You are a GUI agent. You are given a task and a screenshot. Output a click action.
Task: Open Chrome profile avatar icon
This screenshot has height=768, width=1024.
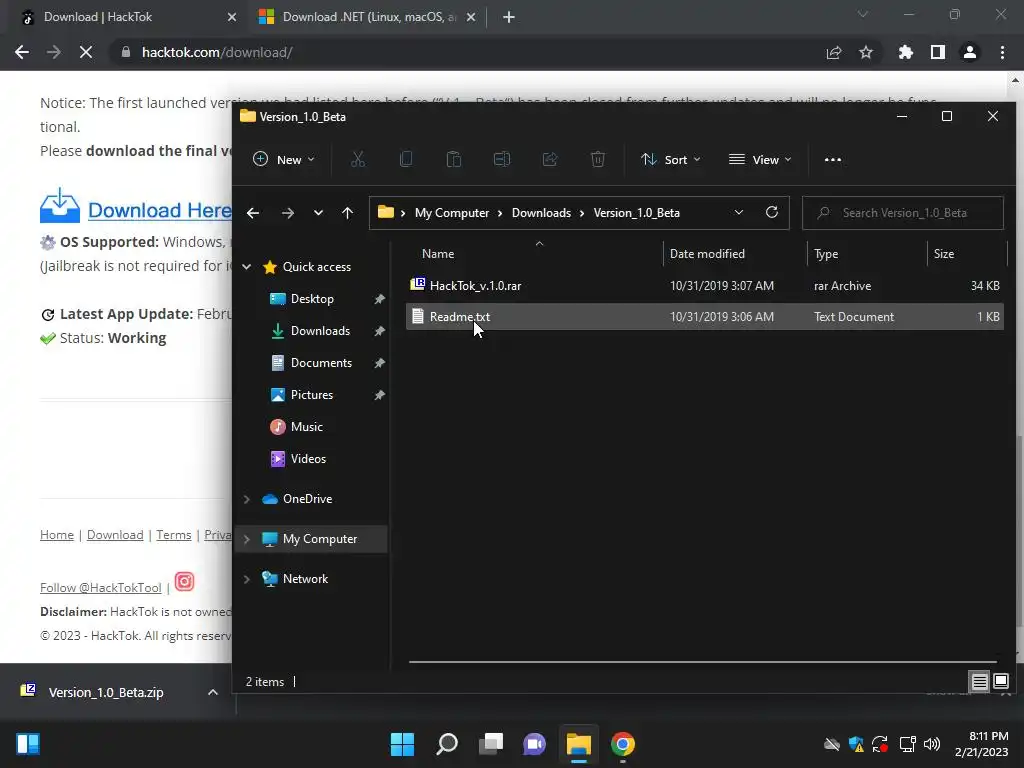[970, 52]
